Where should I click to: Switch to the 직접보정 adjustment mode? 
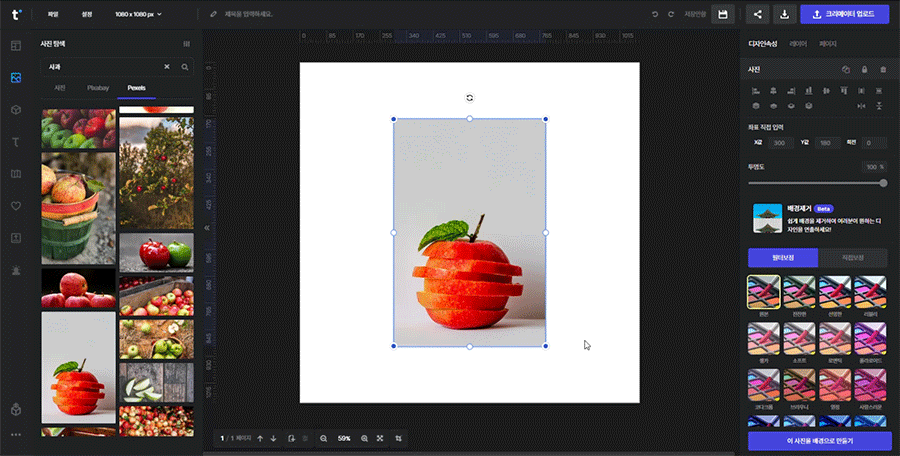click(852, 258)
